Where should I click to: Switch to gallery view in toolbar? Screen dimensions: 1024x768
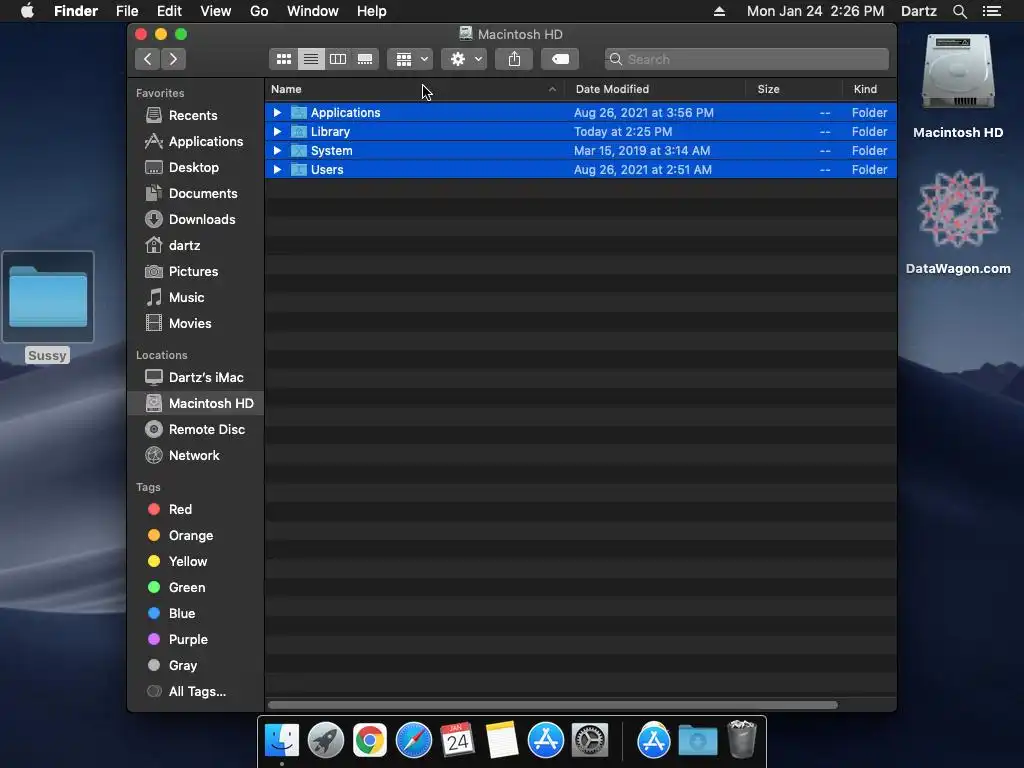click(x=365, y=59)
